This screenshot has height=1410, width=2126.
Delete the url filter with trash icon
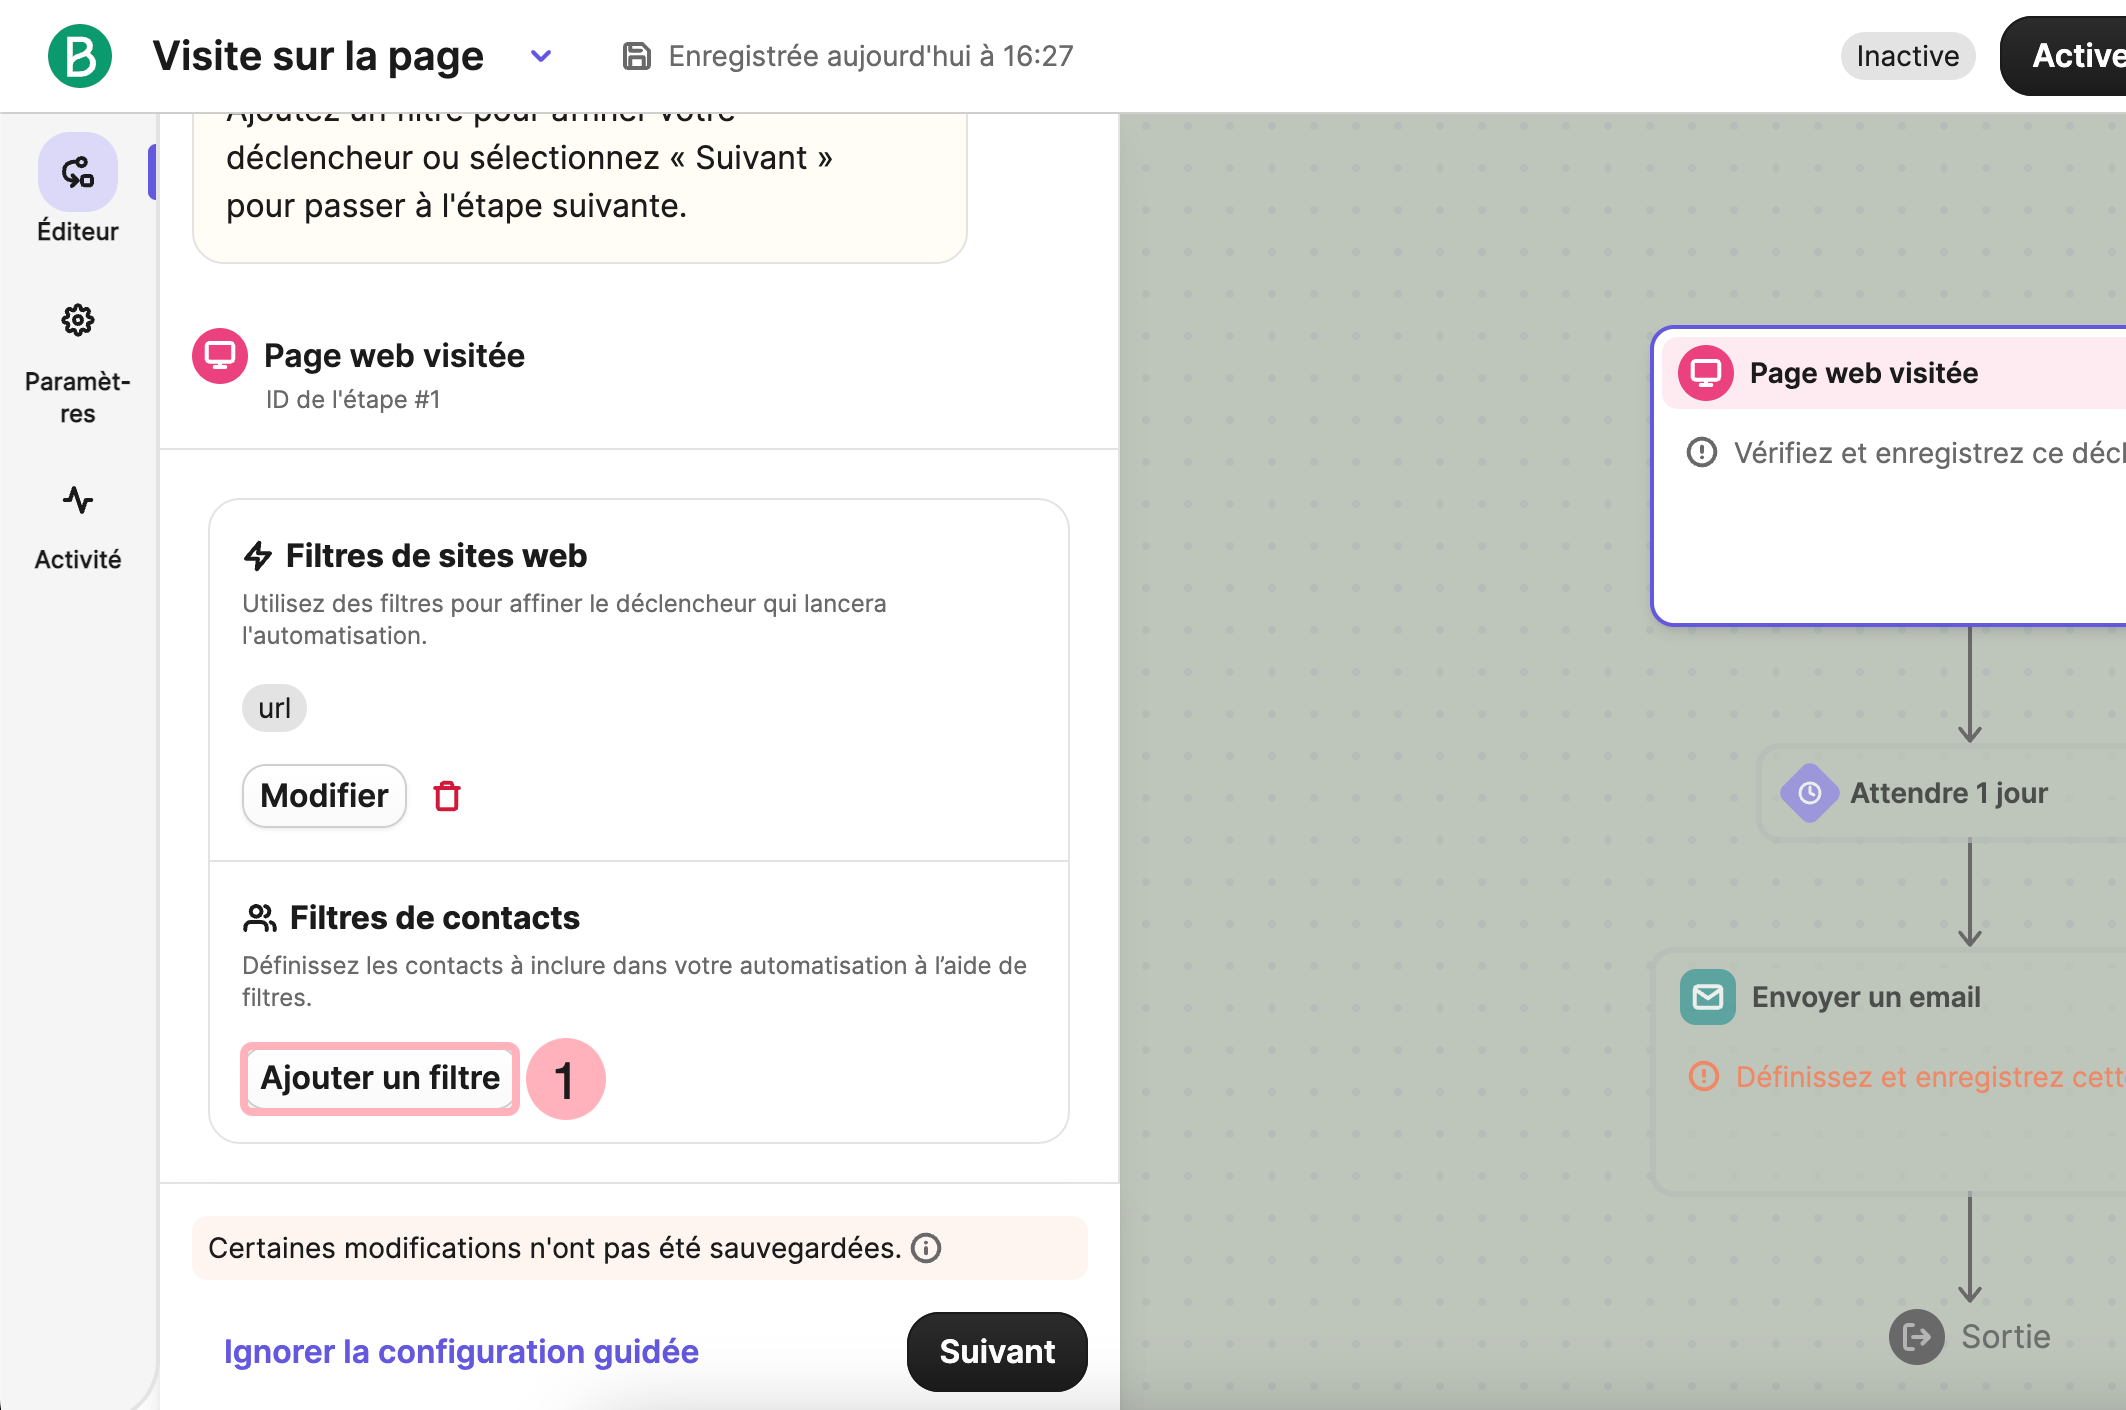coord(447,796)
